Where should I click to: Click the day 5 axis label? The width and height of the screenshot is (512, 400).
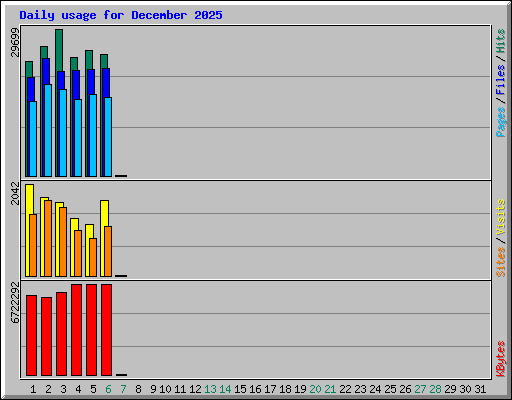pos(93,389)
